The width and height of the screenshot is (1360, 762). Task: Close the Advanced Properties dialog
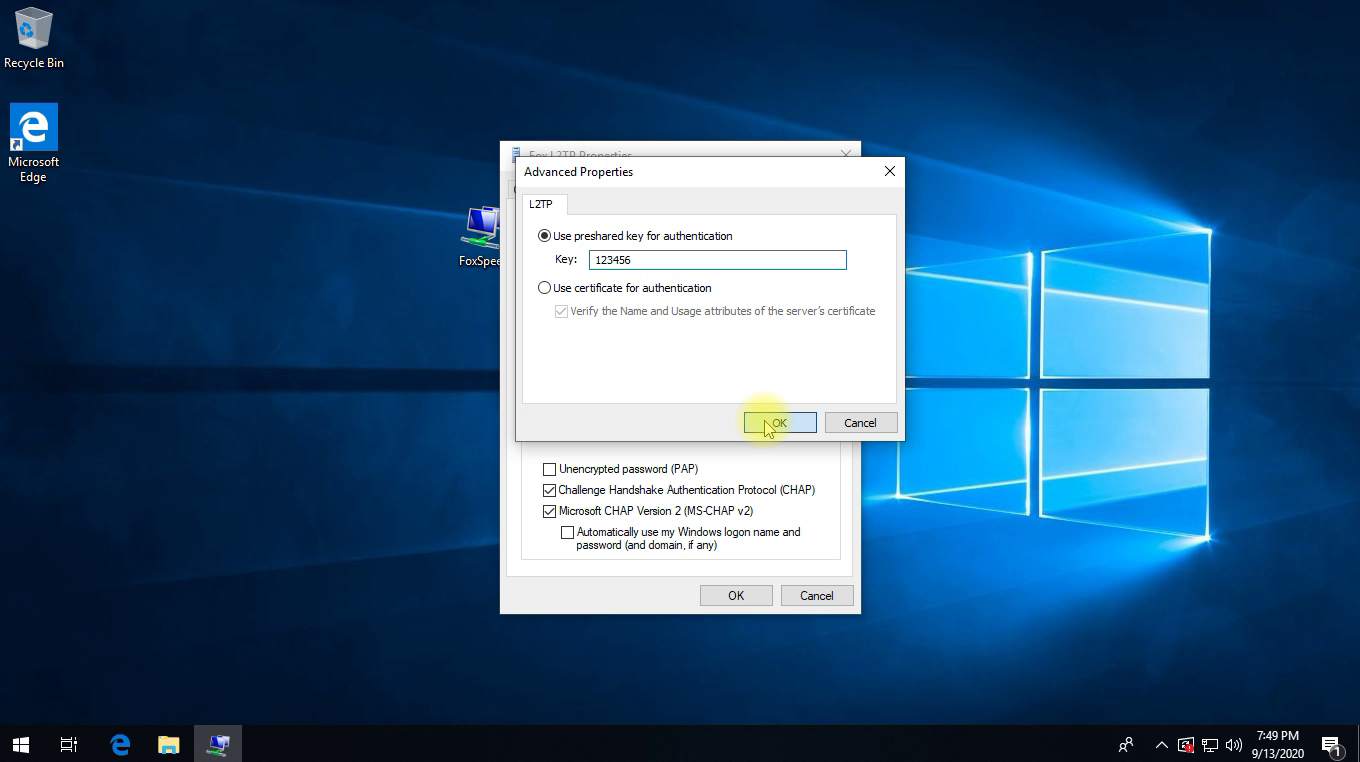pos(889,172)
